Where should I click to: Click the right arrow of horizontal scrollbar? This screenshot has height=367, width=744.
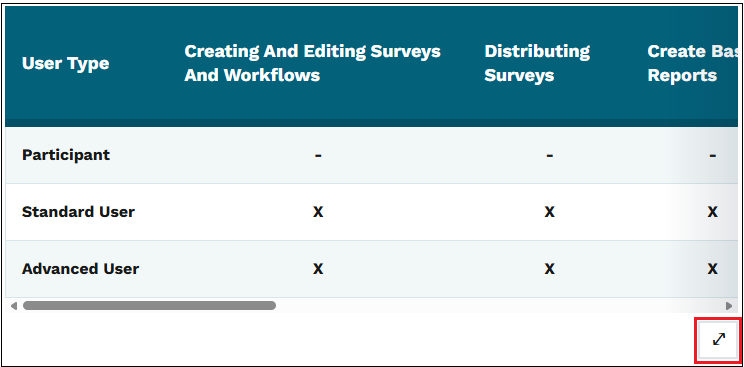729,306
